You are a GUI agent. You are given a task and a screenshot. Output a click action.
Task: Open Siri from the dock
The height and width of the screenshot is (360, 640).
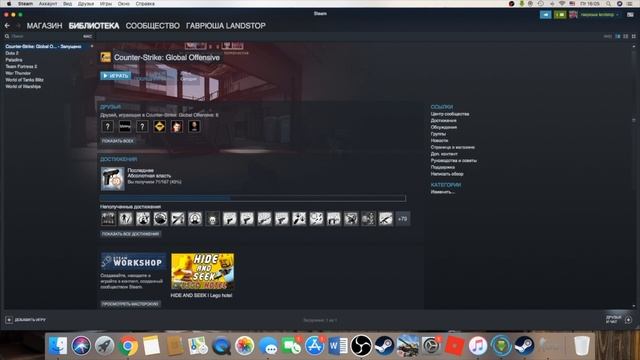81,346
